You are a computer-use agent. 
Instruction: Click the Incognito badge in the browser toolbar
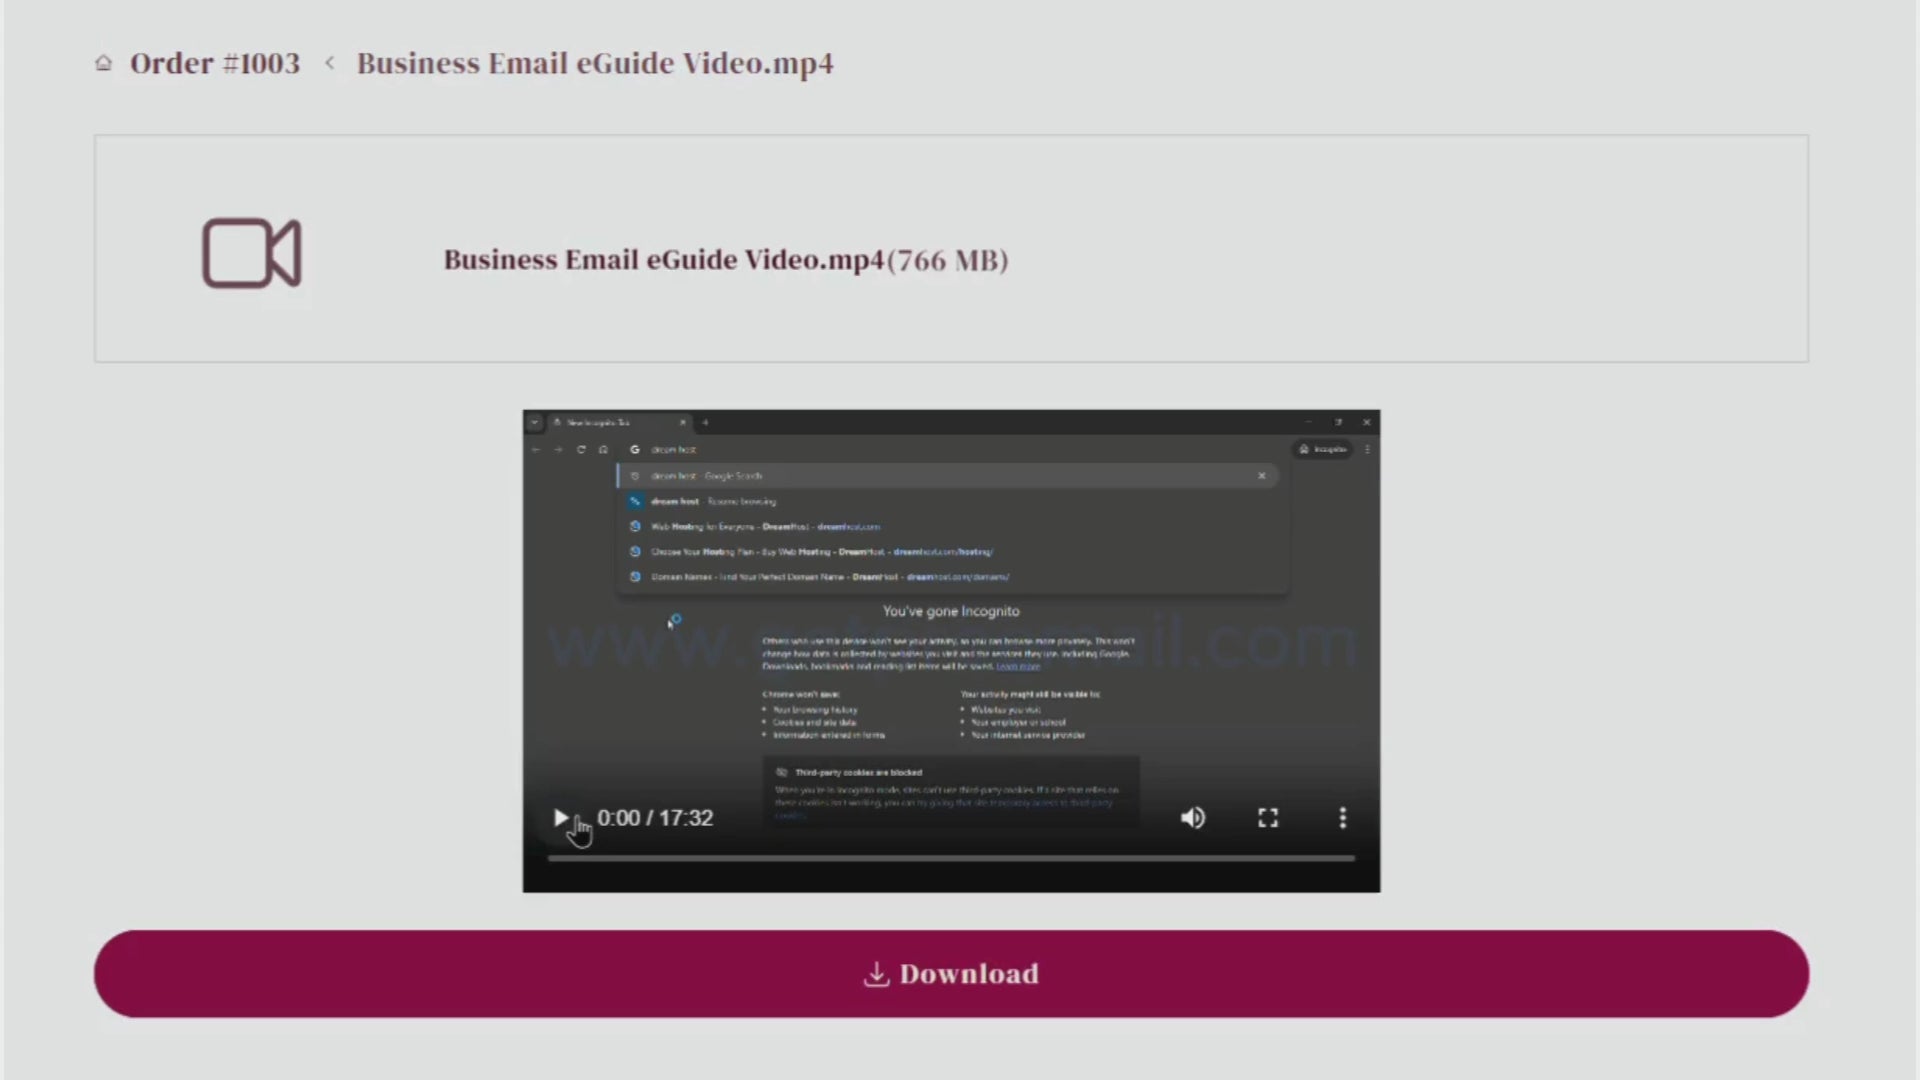pos(1322,450)
